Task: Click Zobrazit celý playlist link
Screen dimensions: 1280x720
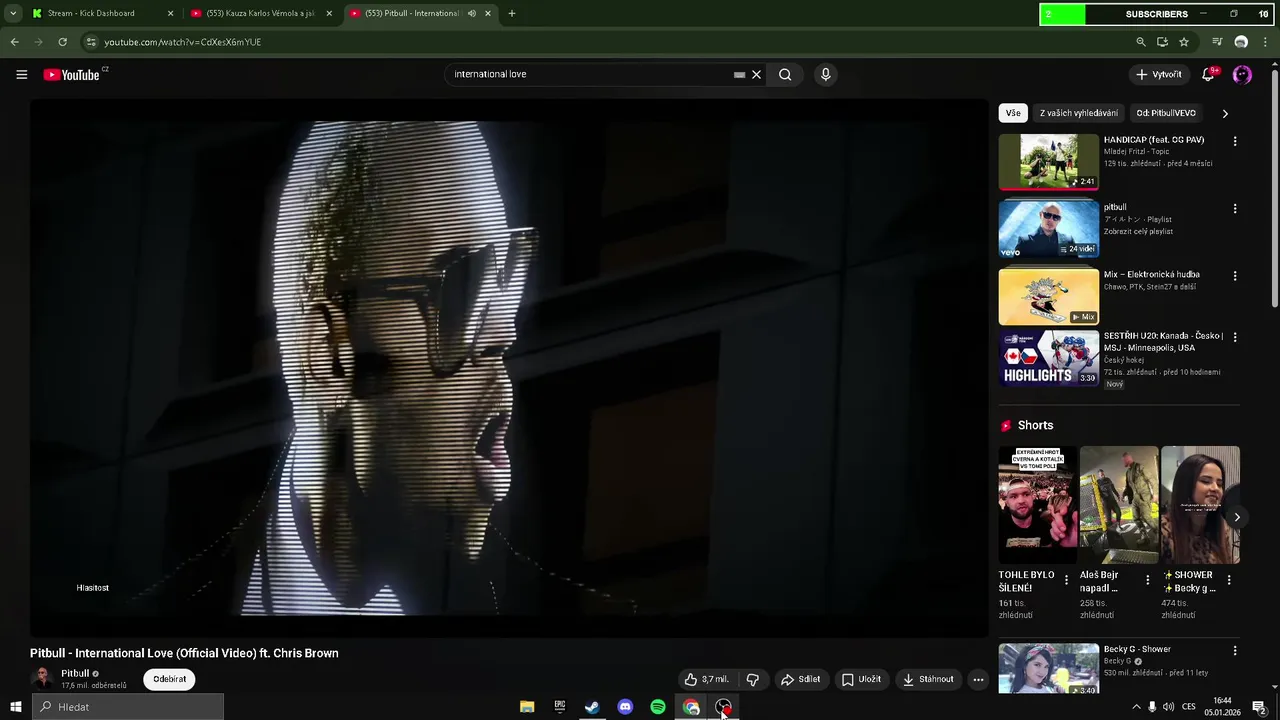Action: pyautogui.click(x=1138, y=231)
